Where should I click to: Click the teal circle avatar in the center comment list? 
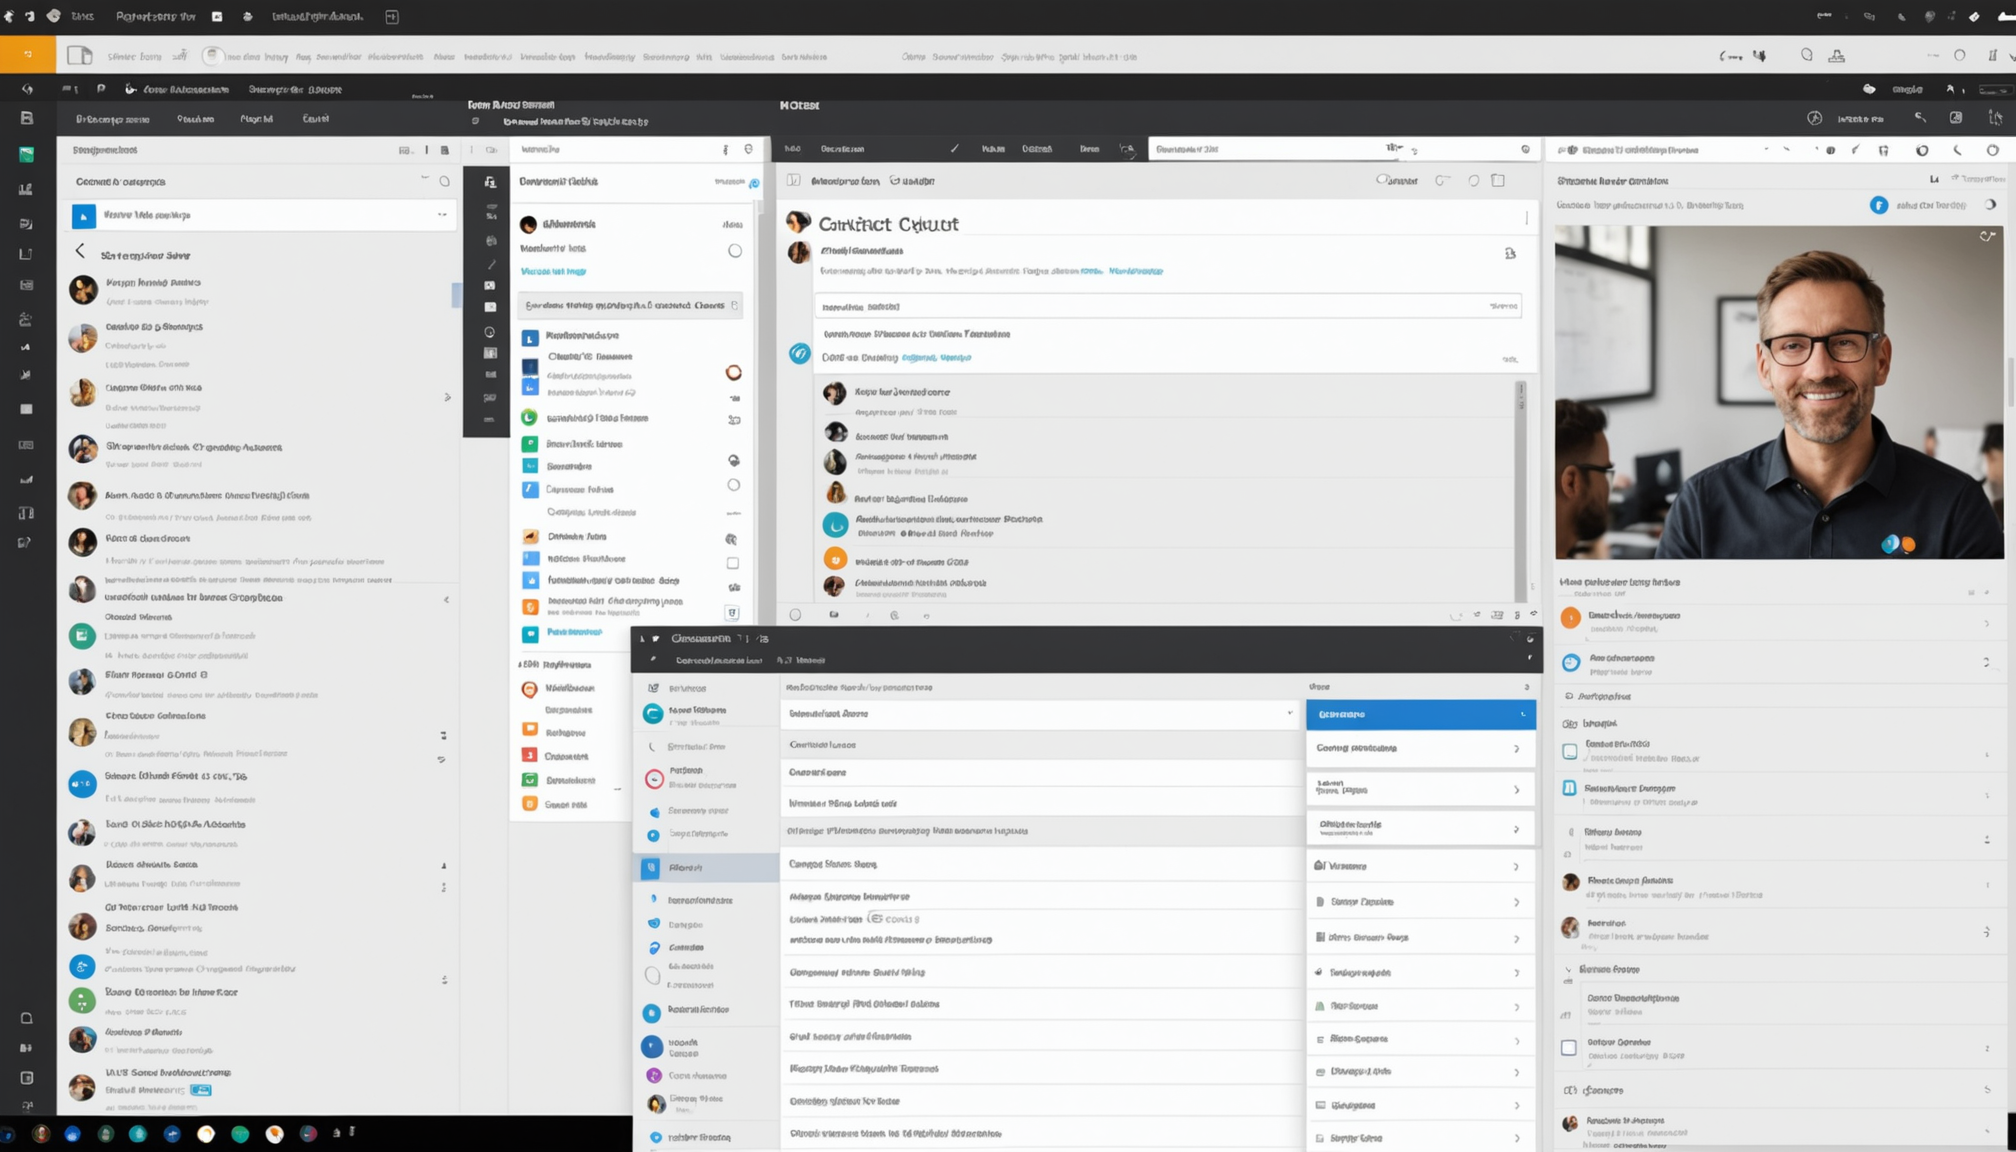click(x=835, y=524)
